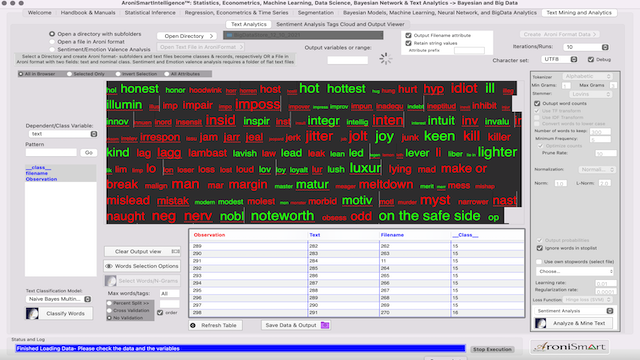
Task: Click the blue status progress bar
Action: click(240, 349)
